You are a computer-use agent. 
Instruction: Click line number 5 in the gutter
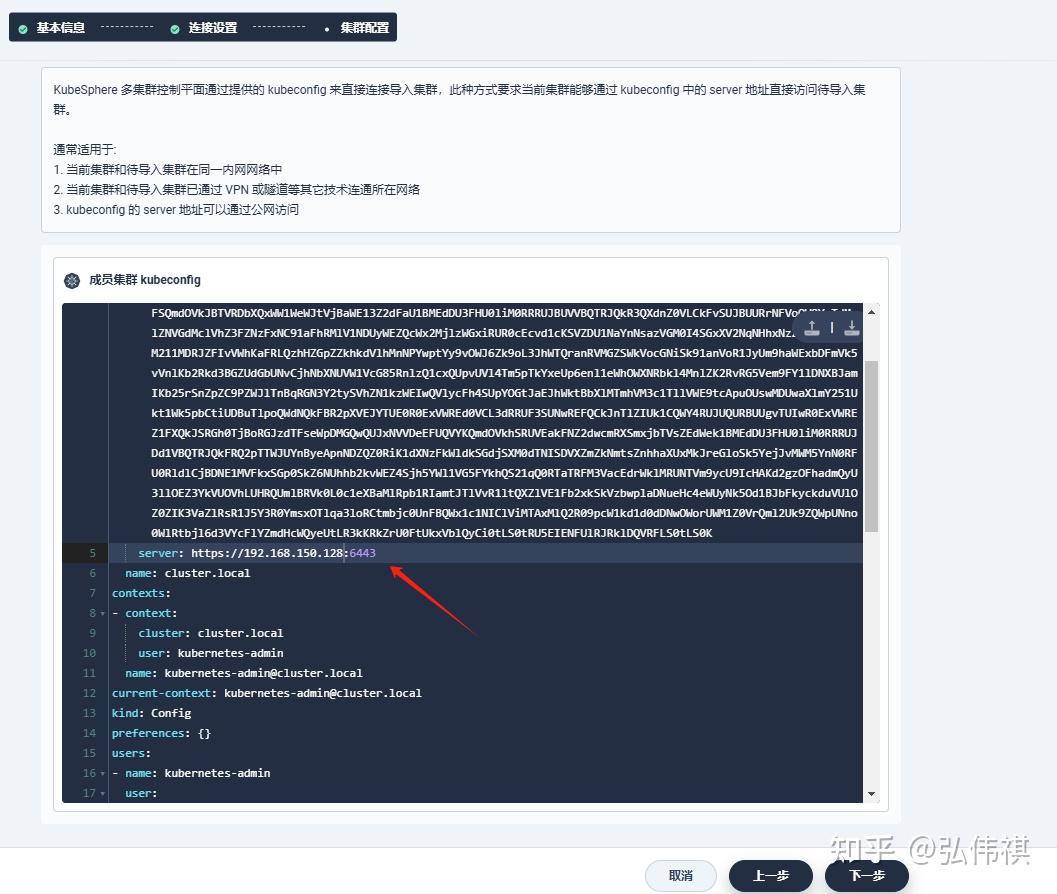coord(92,553)
